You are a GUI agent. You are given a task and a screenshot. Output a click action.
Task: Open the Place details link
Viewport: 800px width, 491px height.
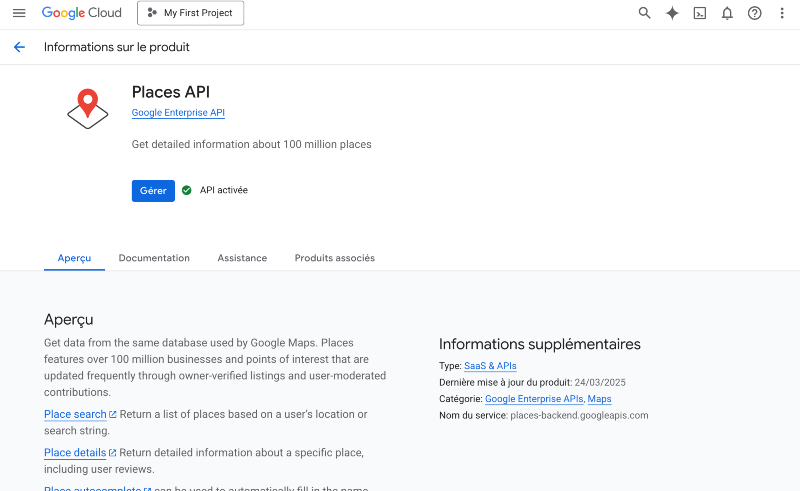75,453
